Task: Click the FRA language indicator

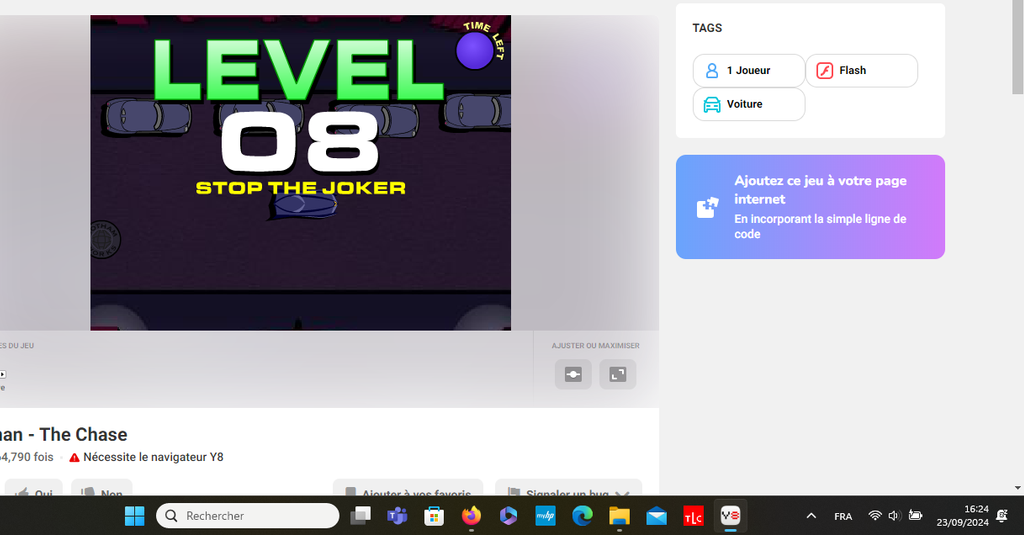Action: (x=843, y=516)
